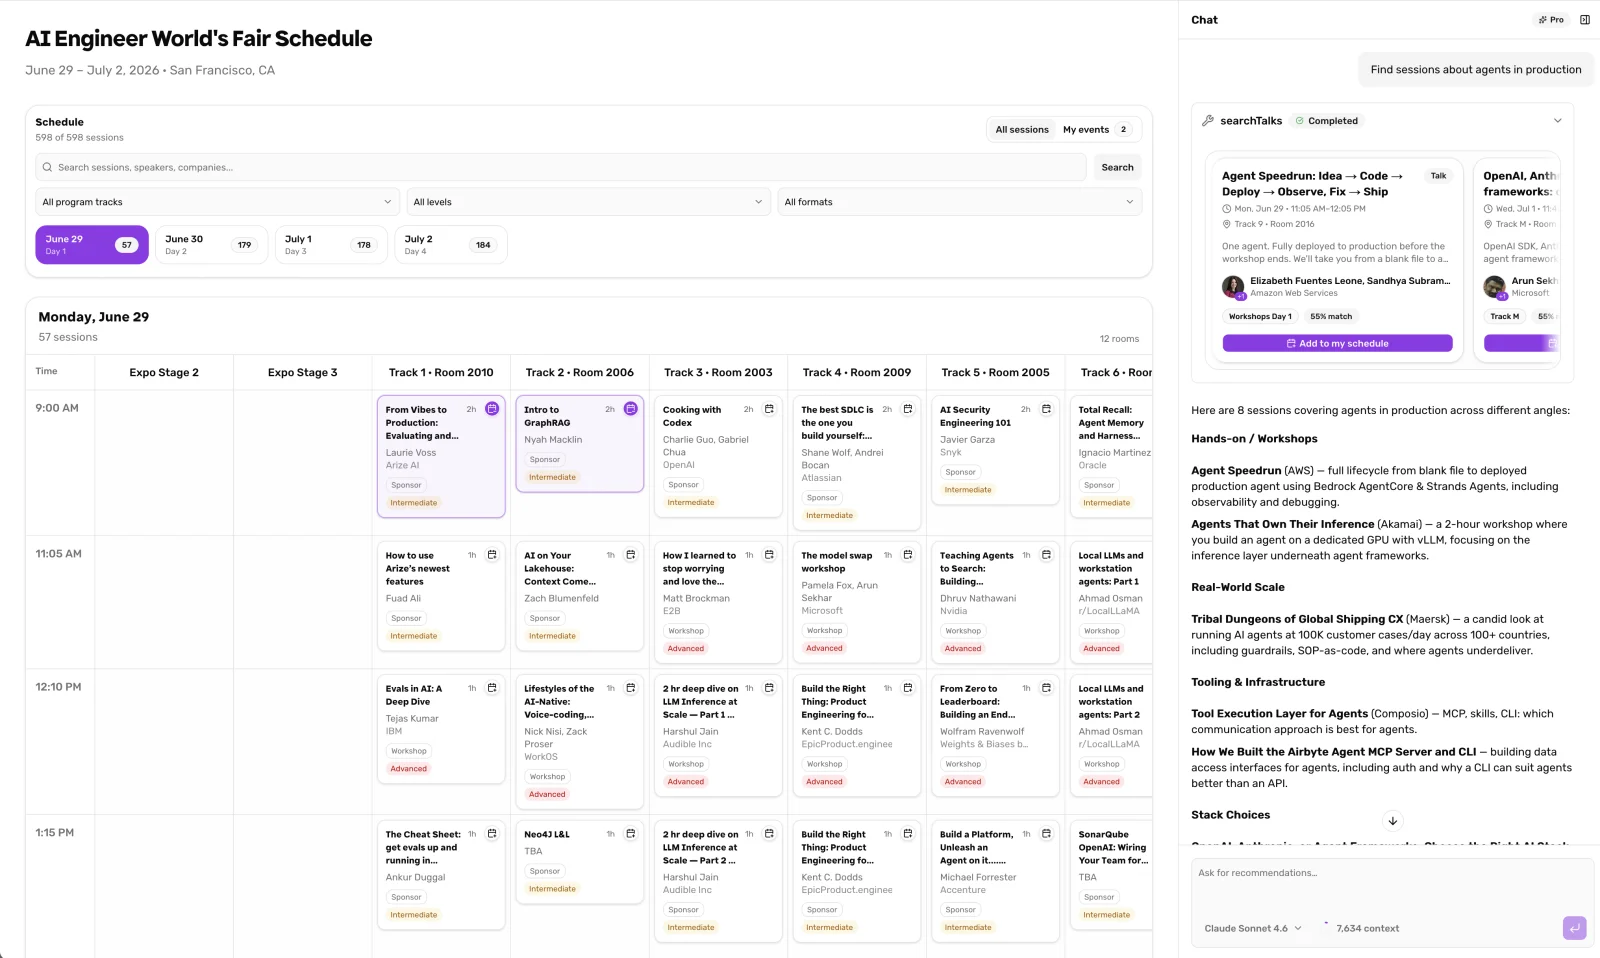This screenshot has height=958, width=1600.
Task: Add The model swap workshop calendar icon
Action: (x=908, y=555)
